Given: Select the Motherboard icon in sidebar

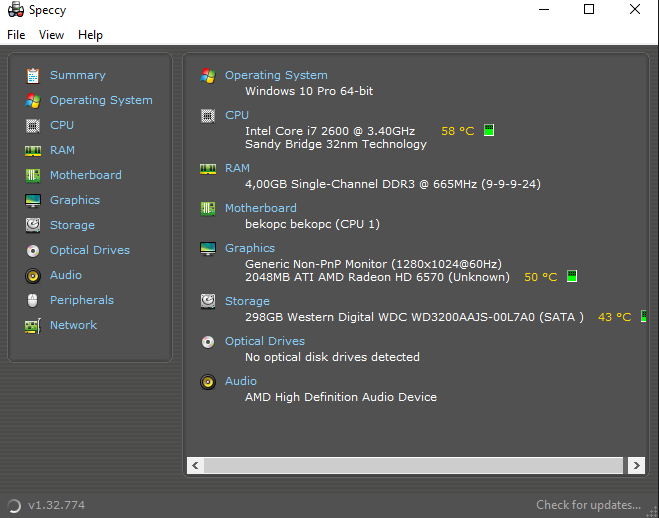Looking at the screenshot, I should (x=33, y=175).
